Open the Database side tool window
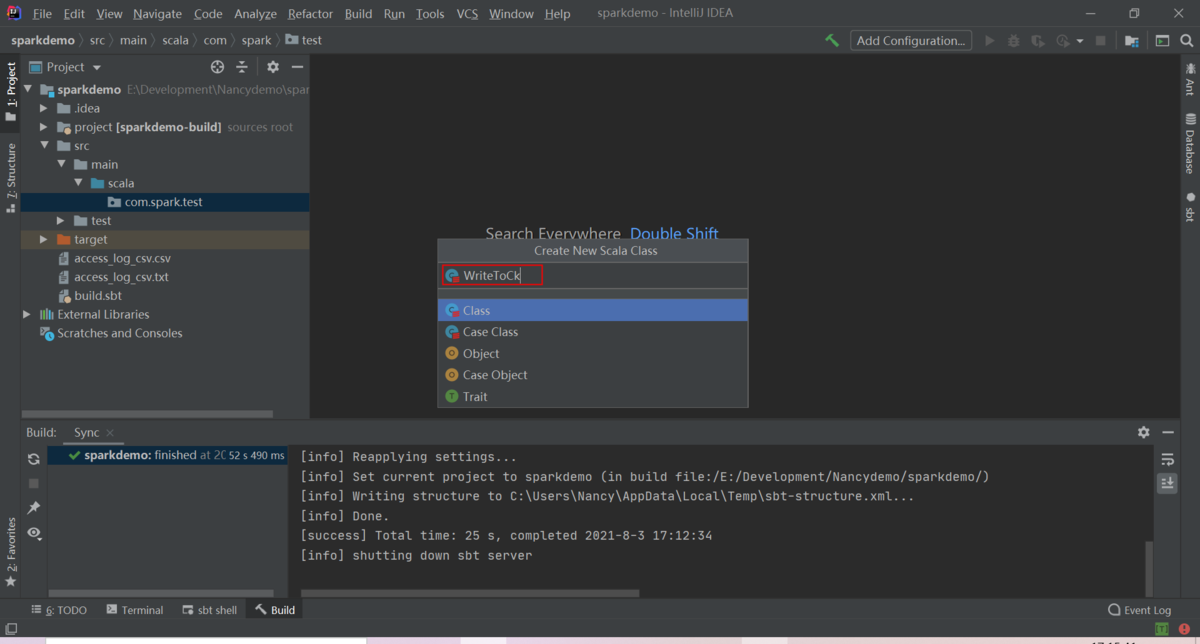The height and width of the screenshot is (644, 1200). pos(1189,144)
